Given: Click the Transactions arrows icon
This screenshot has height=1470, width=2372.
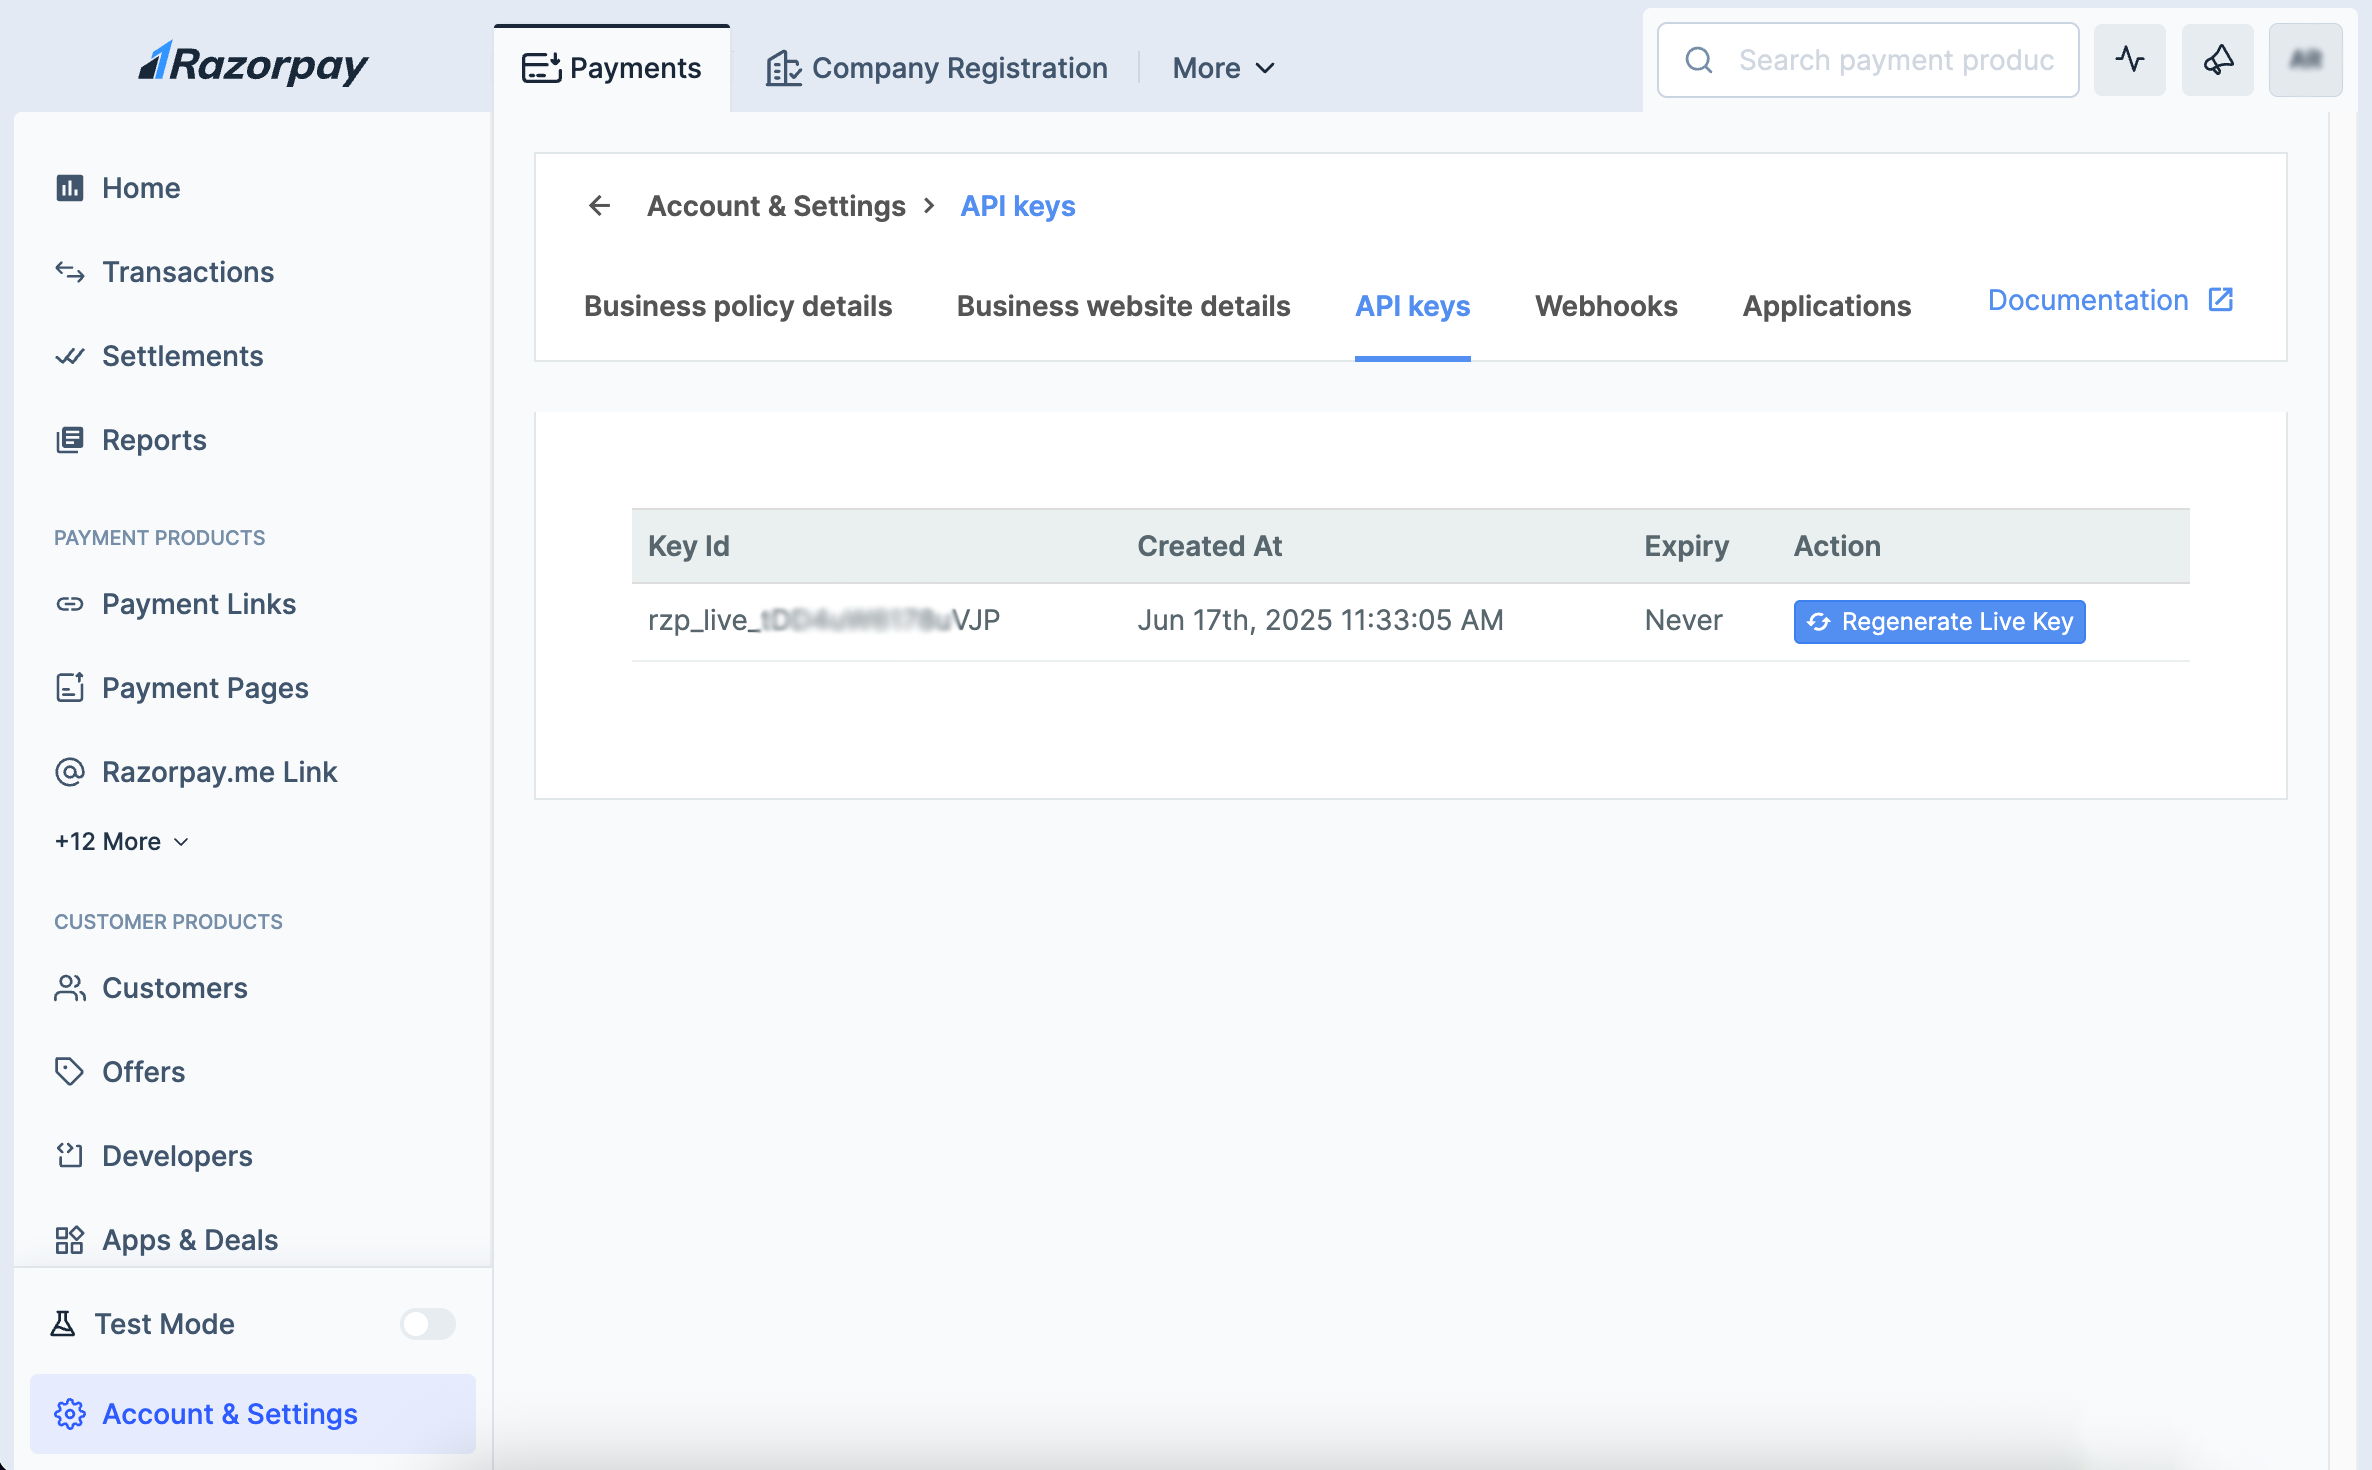Looking at the screenshot, I should coord(70,272).
